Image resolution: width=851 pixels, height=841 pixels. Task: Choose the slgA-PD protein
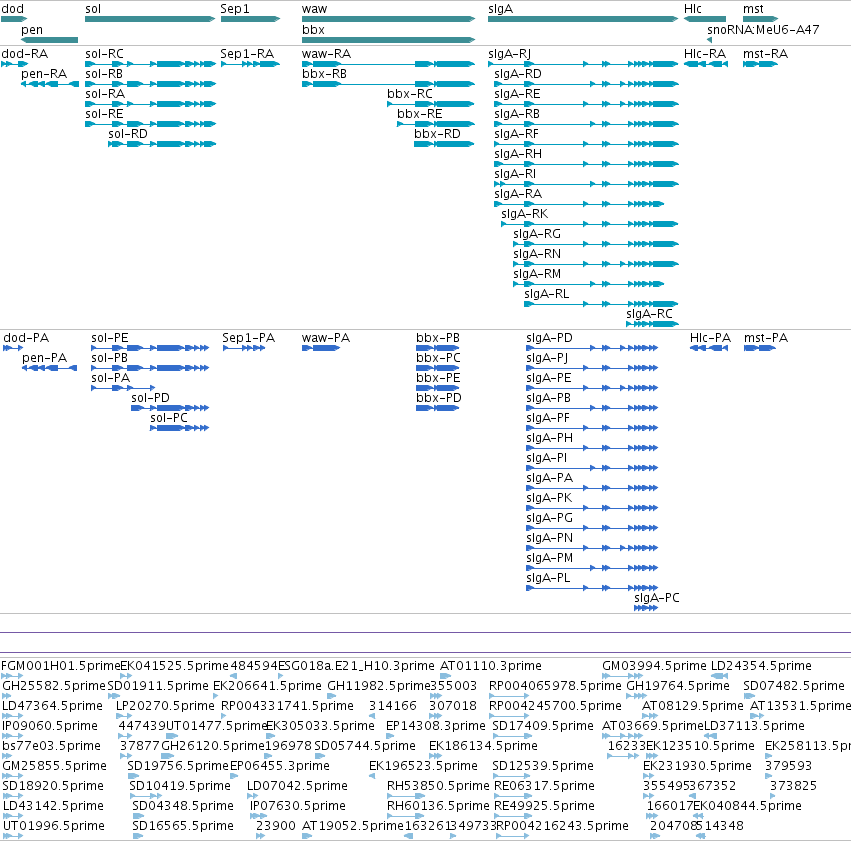tap(592, 348)
